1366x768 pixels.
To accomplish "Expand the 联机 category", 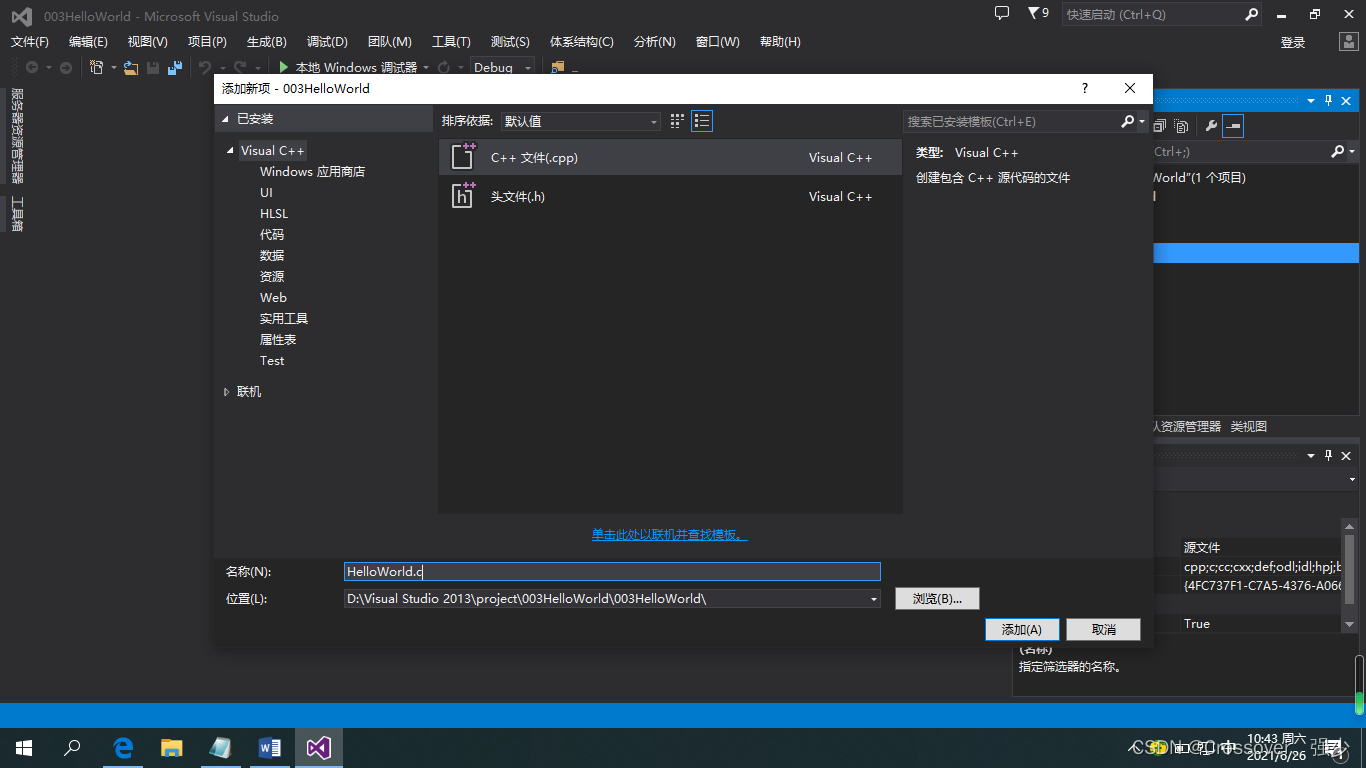I will [227, 392].
